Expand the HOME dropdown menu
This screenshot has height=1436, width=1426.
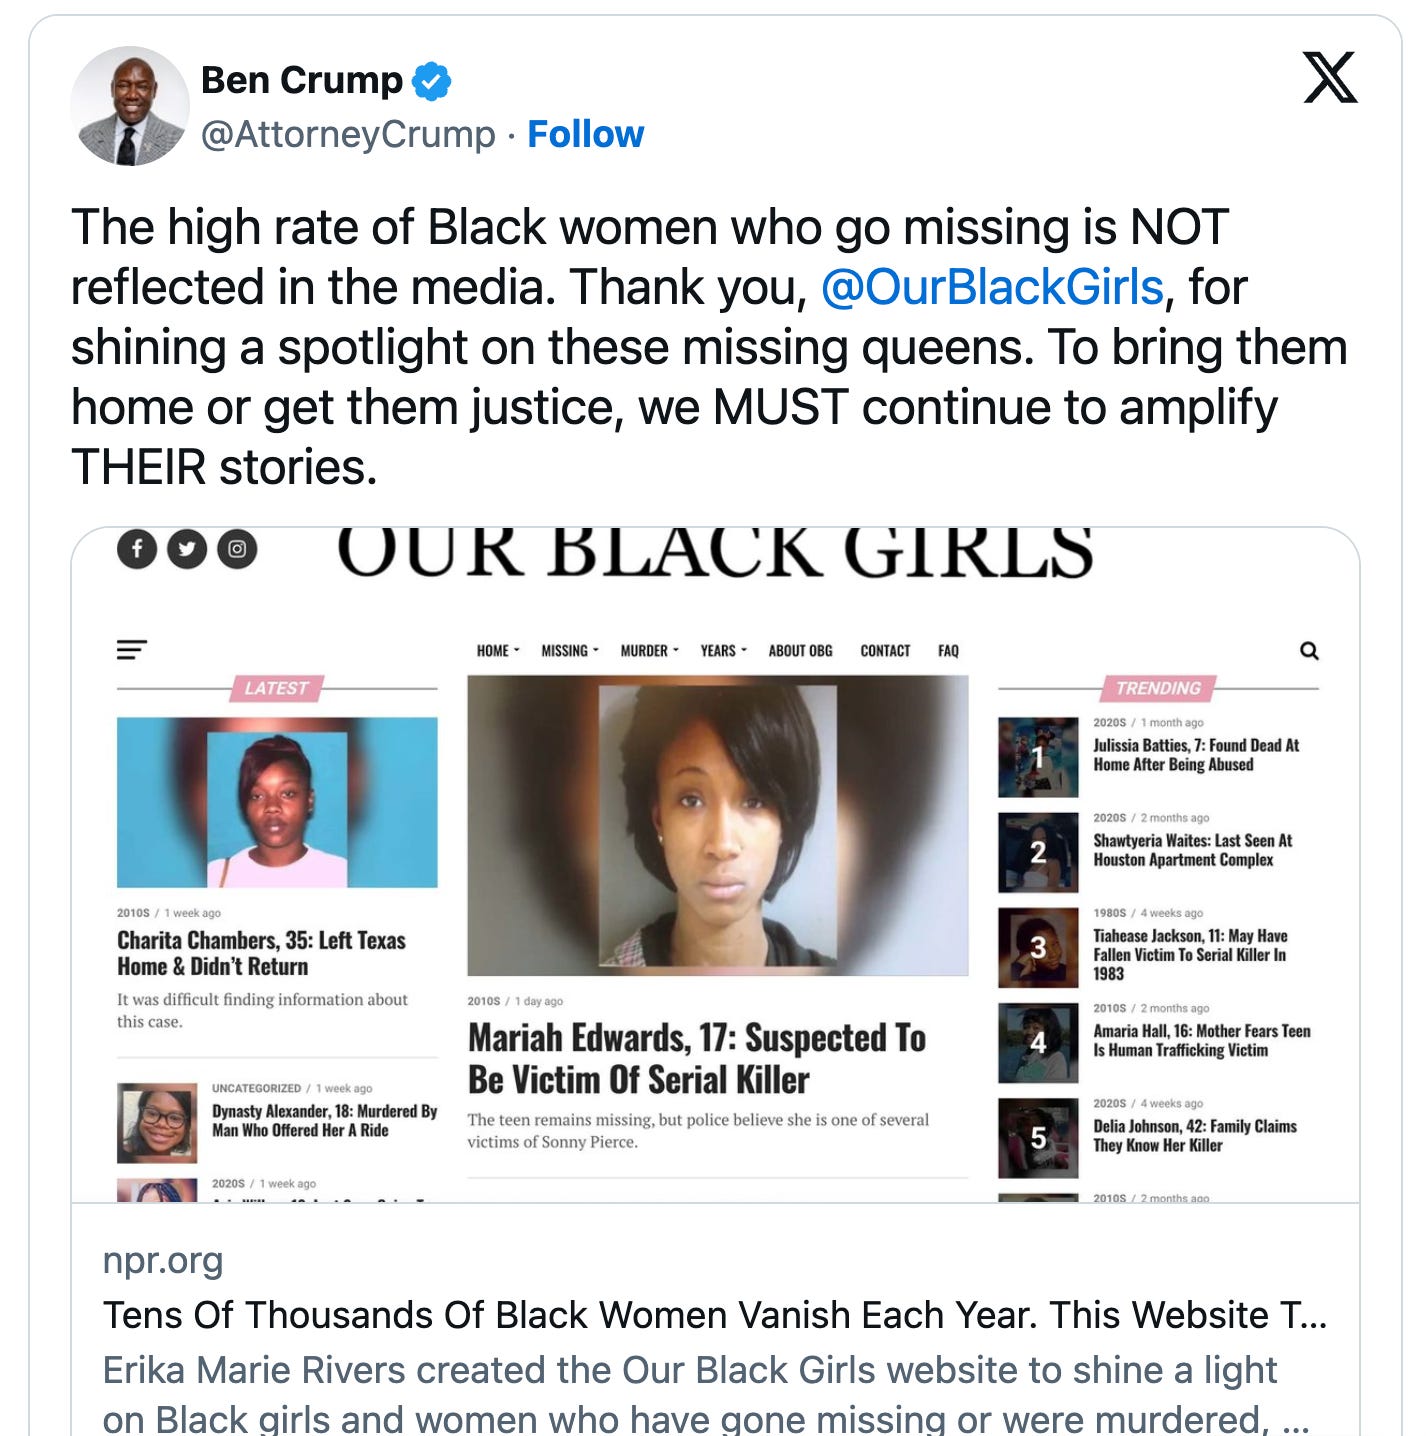pos(498,651)
